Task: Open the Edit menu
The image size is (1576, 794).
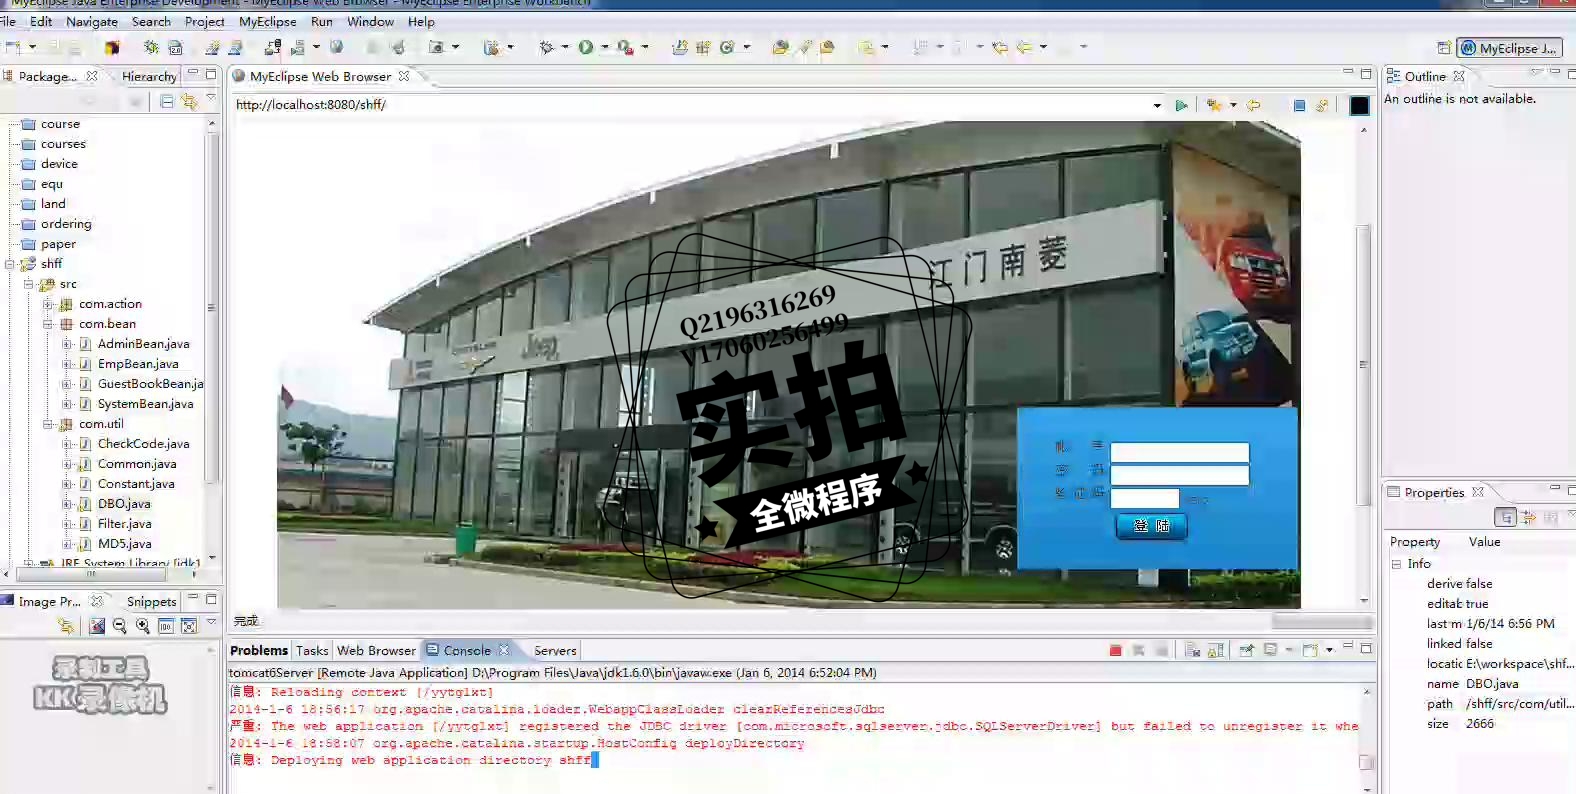Action: click(x=41, y=21)
